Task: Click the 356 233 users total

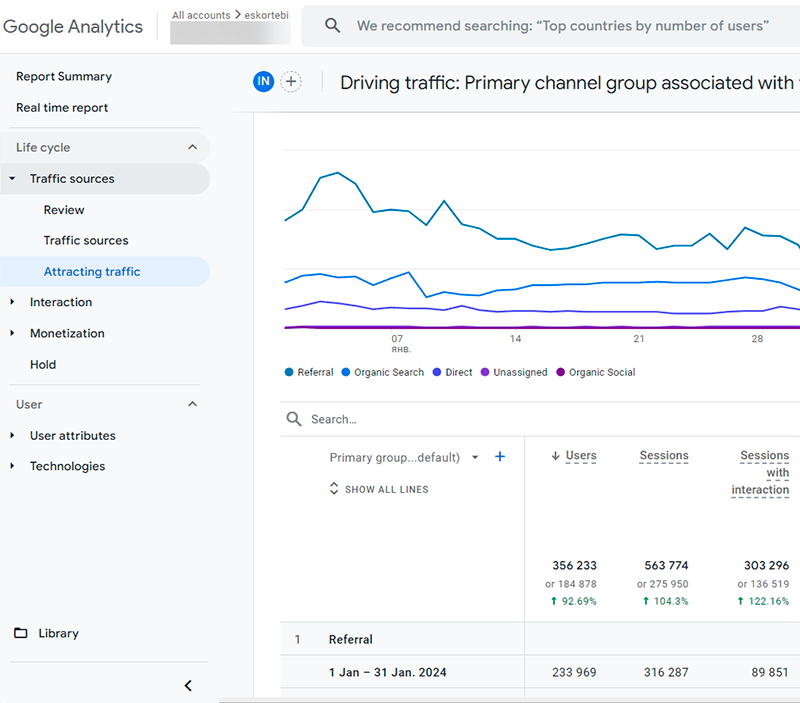Action: click(x=574, y=565)
